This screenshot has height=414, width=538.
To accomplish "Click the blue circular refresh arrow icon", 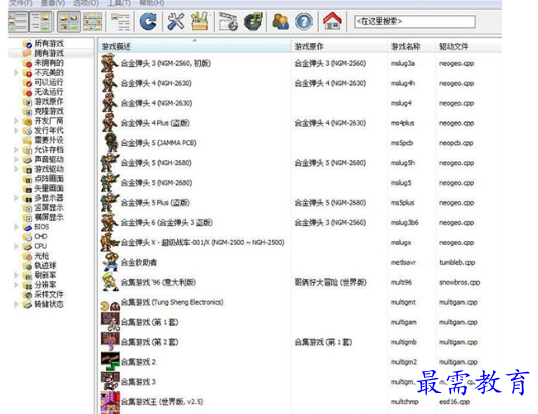I will coord(148,21).
